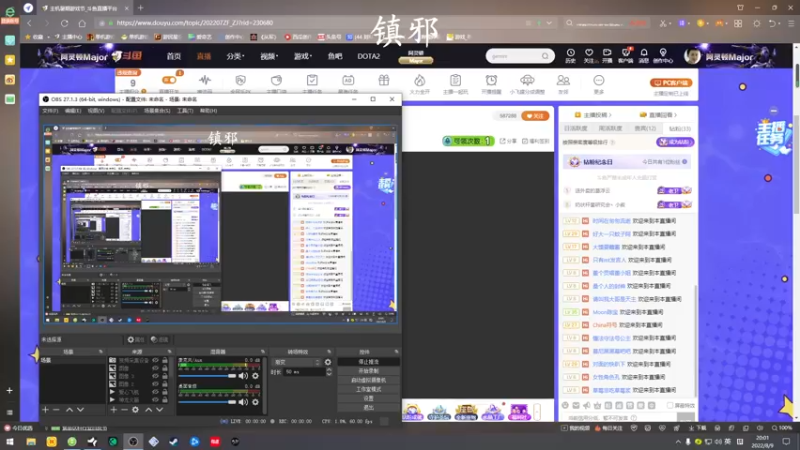Click 工作室模式 in OBS controls
The width and height of the screenshot is (800, 450).
coord(368,389)
